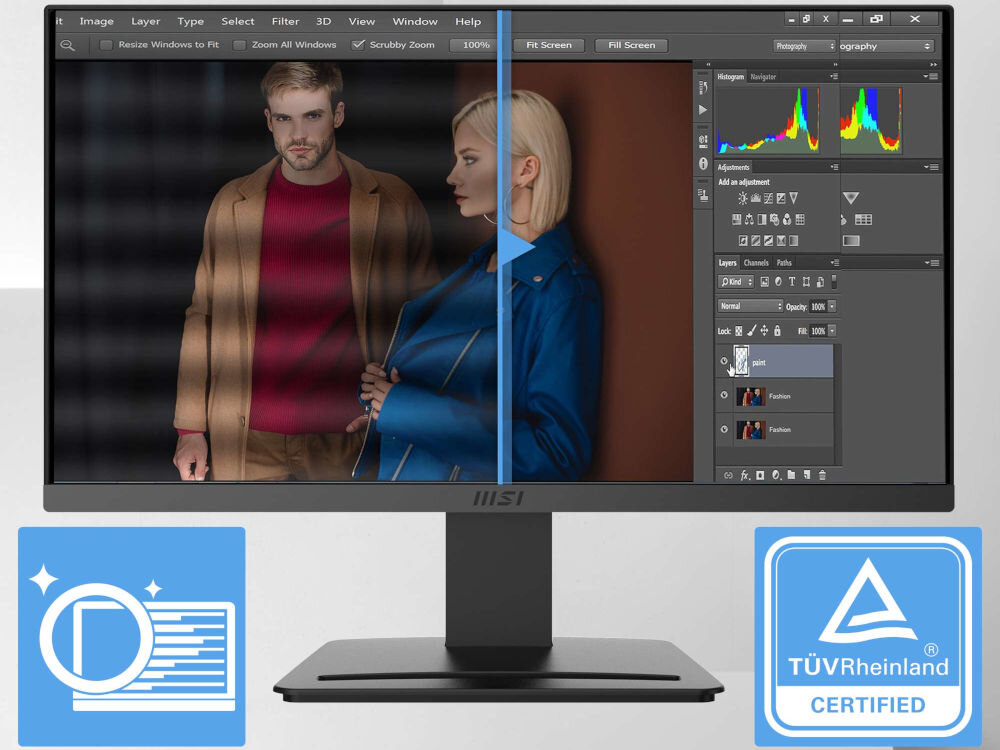
Task: Add a layer mask
Action: (760, 475)
